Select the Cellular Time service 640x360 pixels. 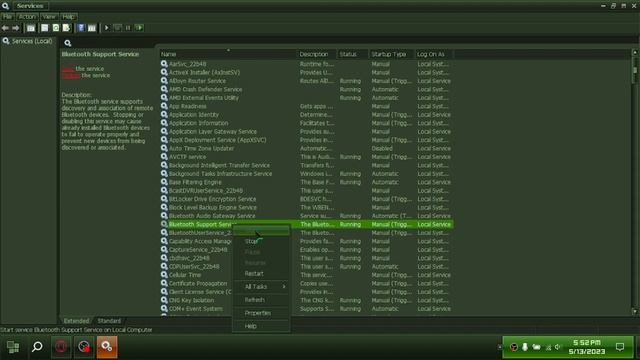tap(306, 275)
